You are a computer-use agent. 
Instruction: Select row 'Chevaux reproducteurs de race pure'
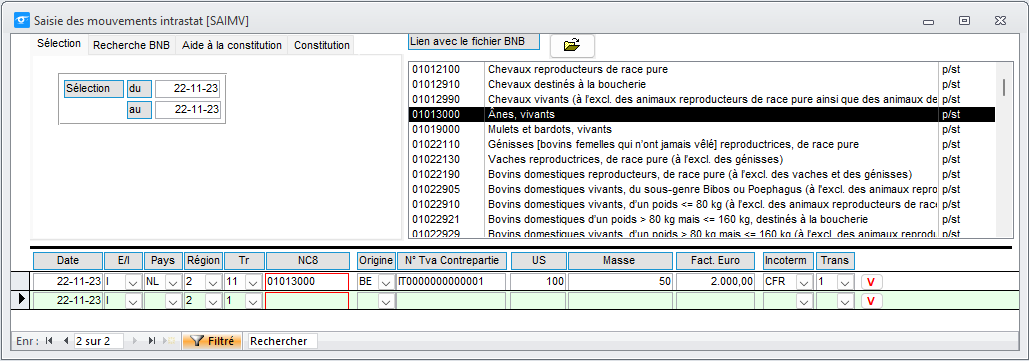[702, 69]
